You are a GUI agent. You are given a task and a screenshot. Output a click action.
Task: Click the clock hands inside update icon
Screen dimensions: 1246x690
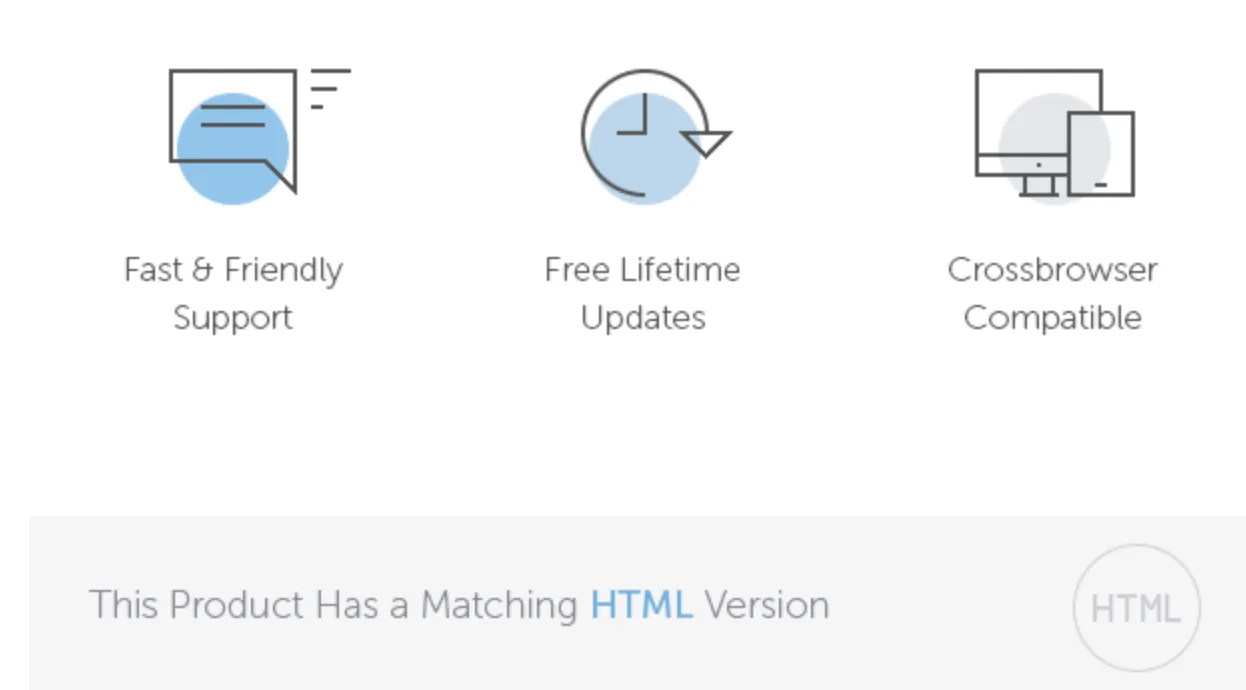(x=633, y=114)
